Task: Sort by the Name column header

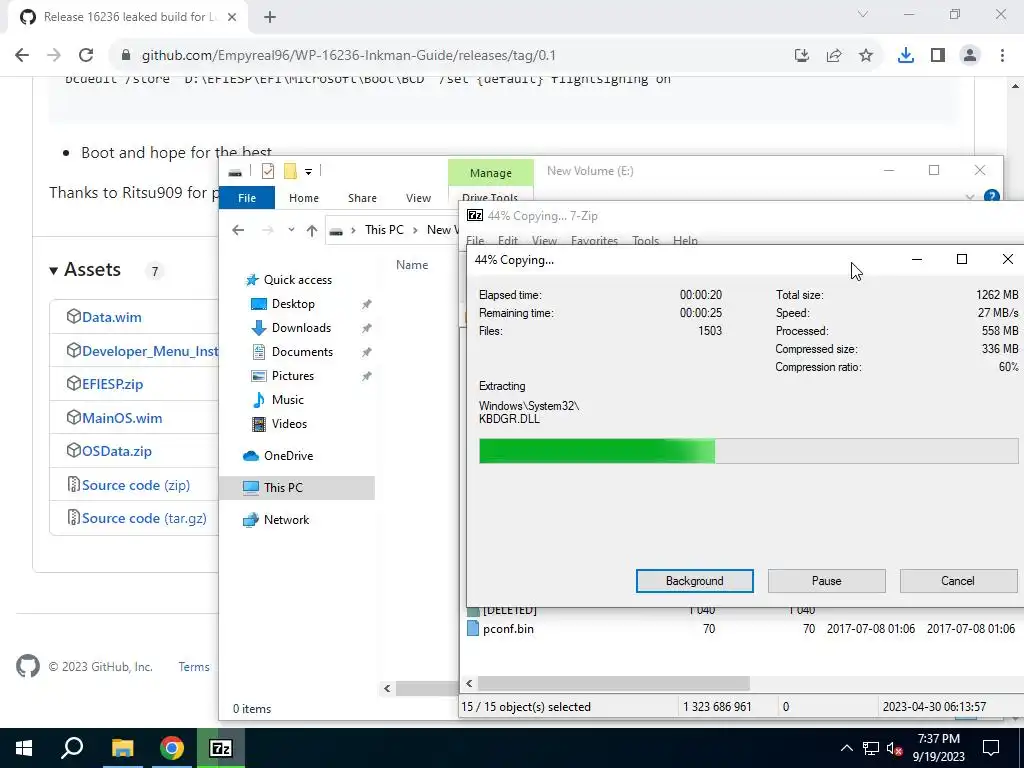Action: 412,265
